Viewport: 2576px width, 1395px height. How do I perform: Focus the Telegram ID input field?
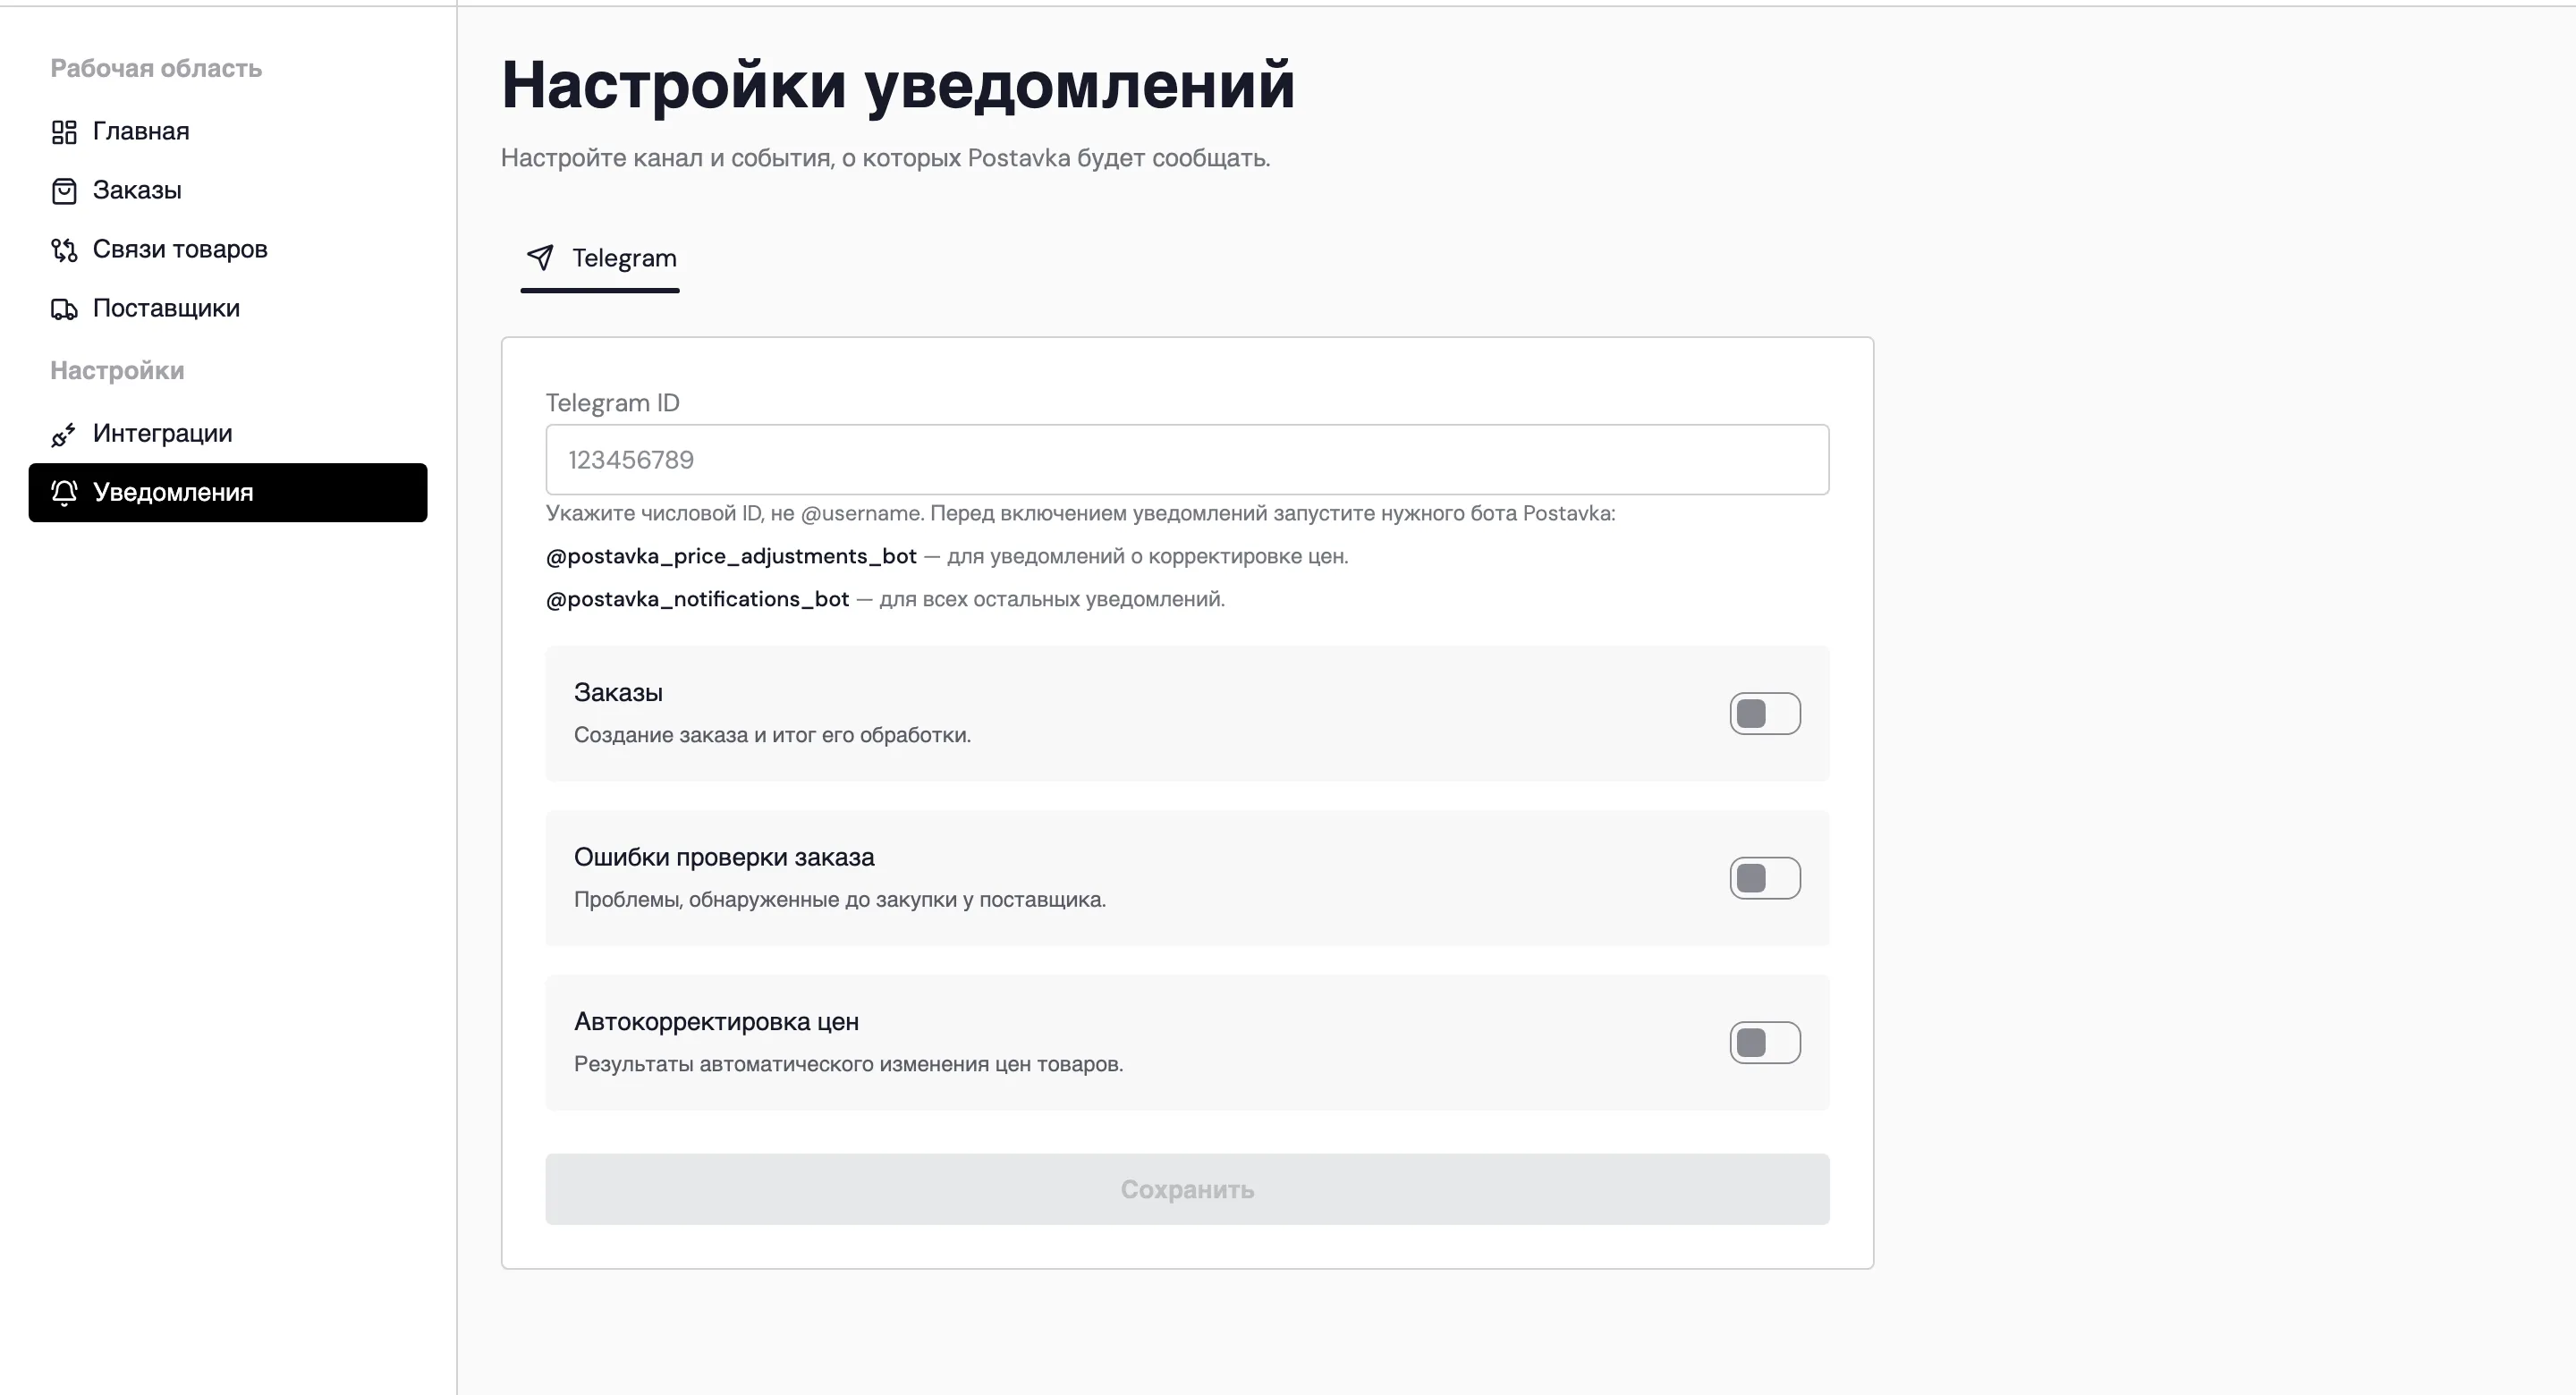tap(1187, 460)
